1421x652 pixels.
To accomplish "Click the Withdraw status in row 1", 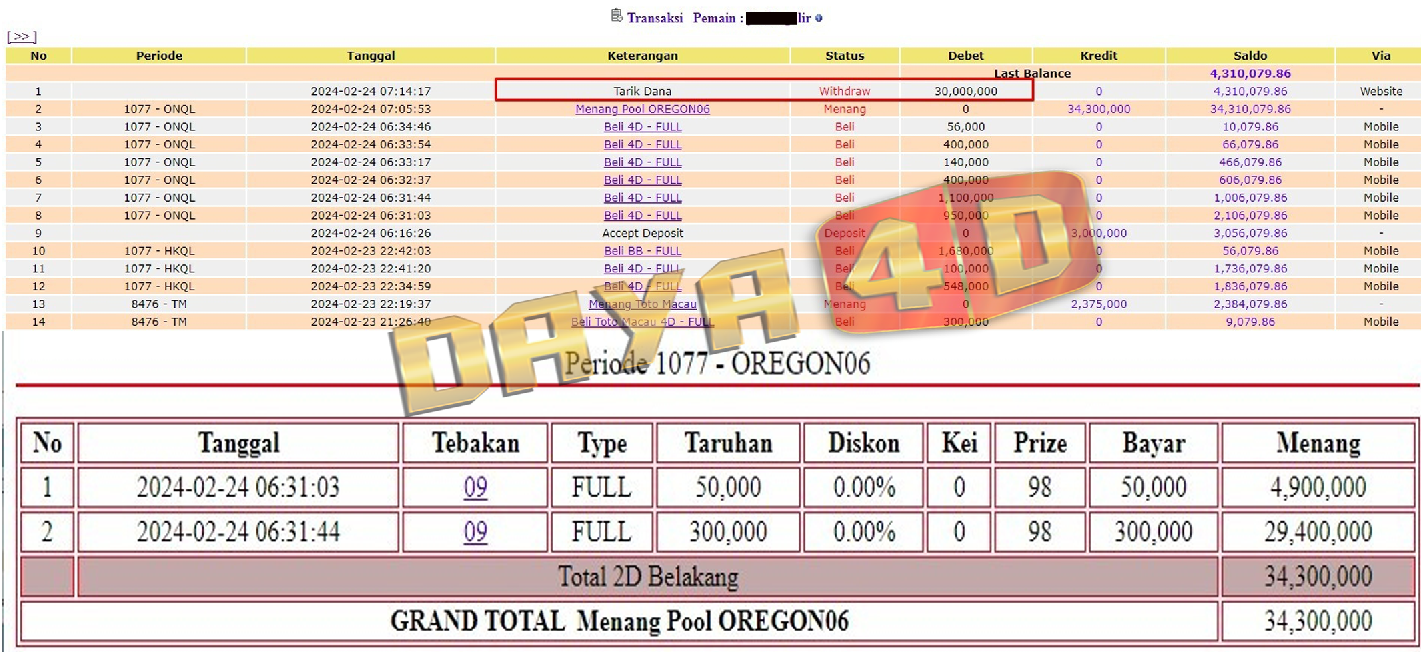I will tap(844, 91).
